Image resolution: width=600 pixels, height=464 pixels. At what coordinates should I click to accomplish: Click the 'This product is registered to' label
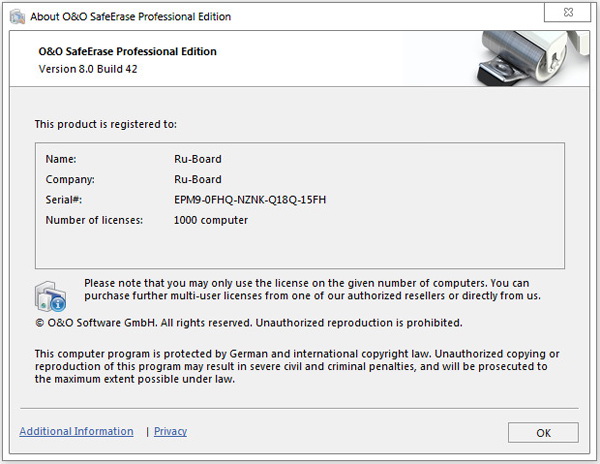tap(105, 124)
